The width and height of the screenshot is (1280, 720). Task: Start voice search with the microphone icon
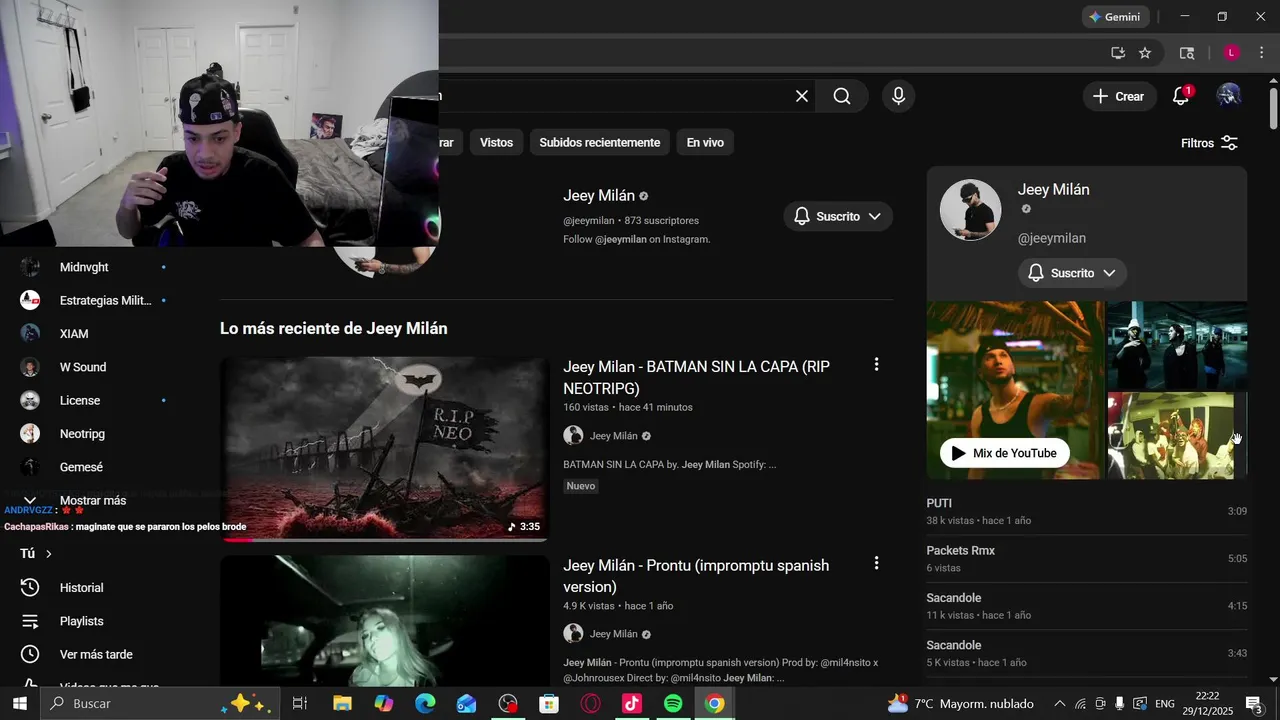pos(898,96)
